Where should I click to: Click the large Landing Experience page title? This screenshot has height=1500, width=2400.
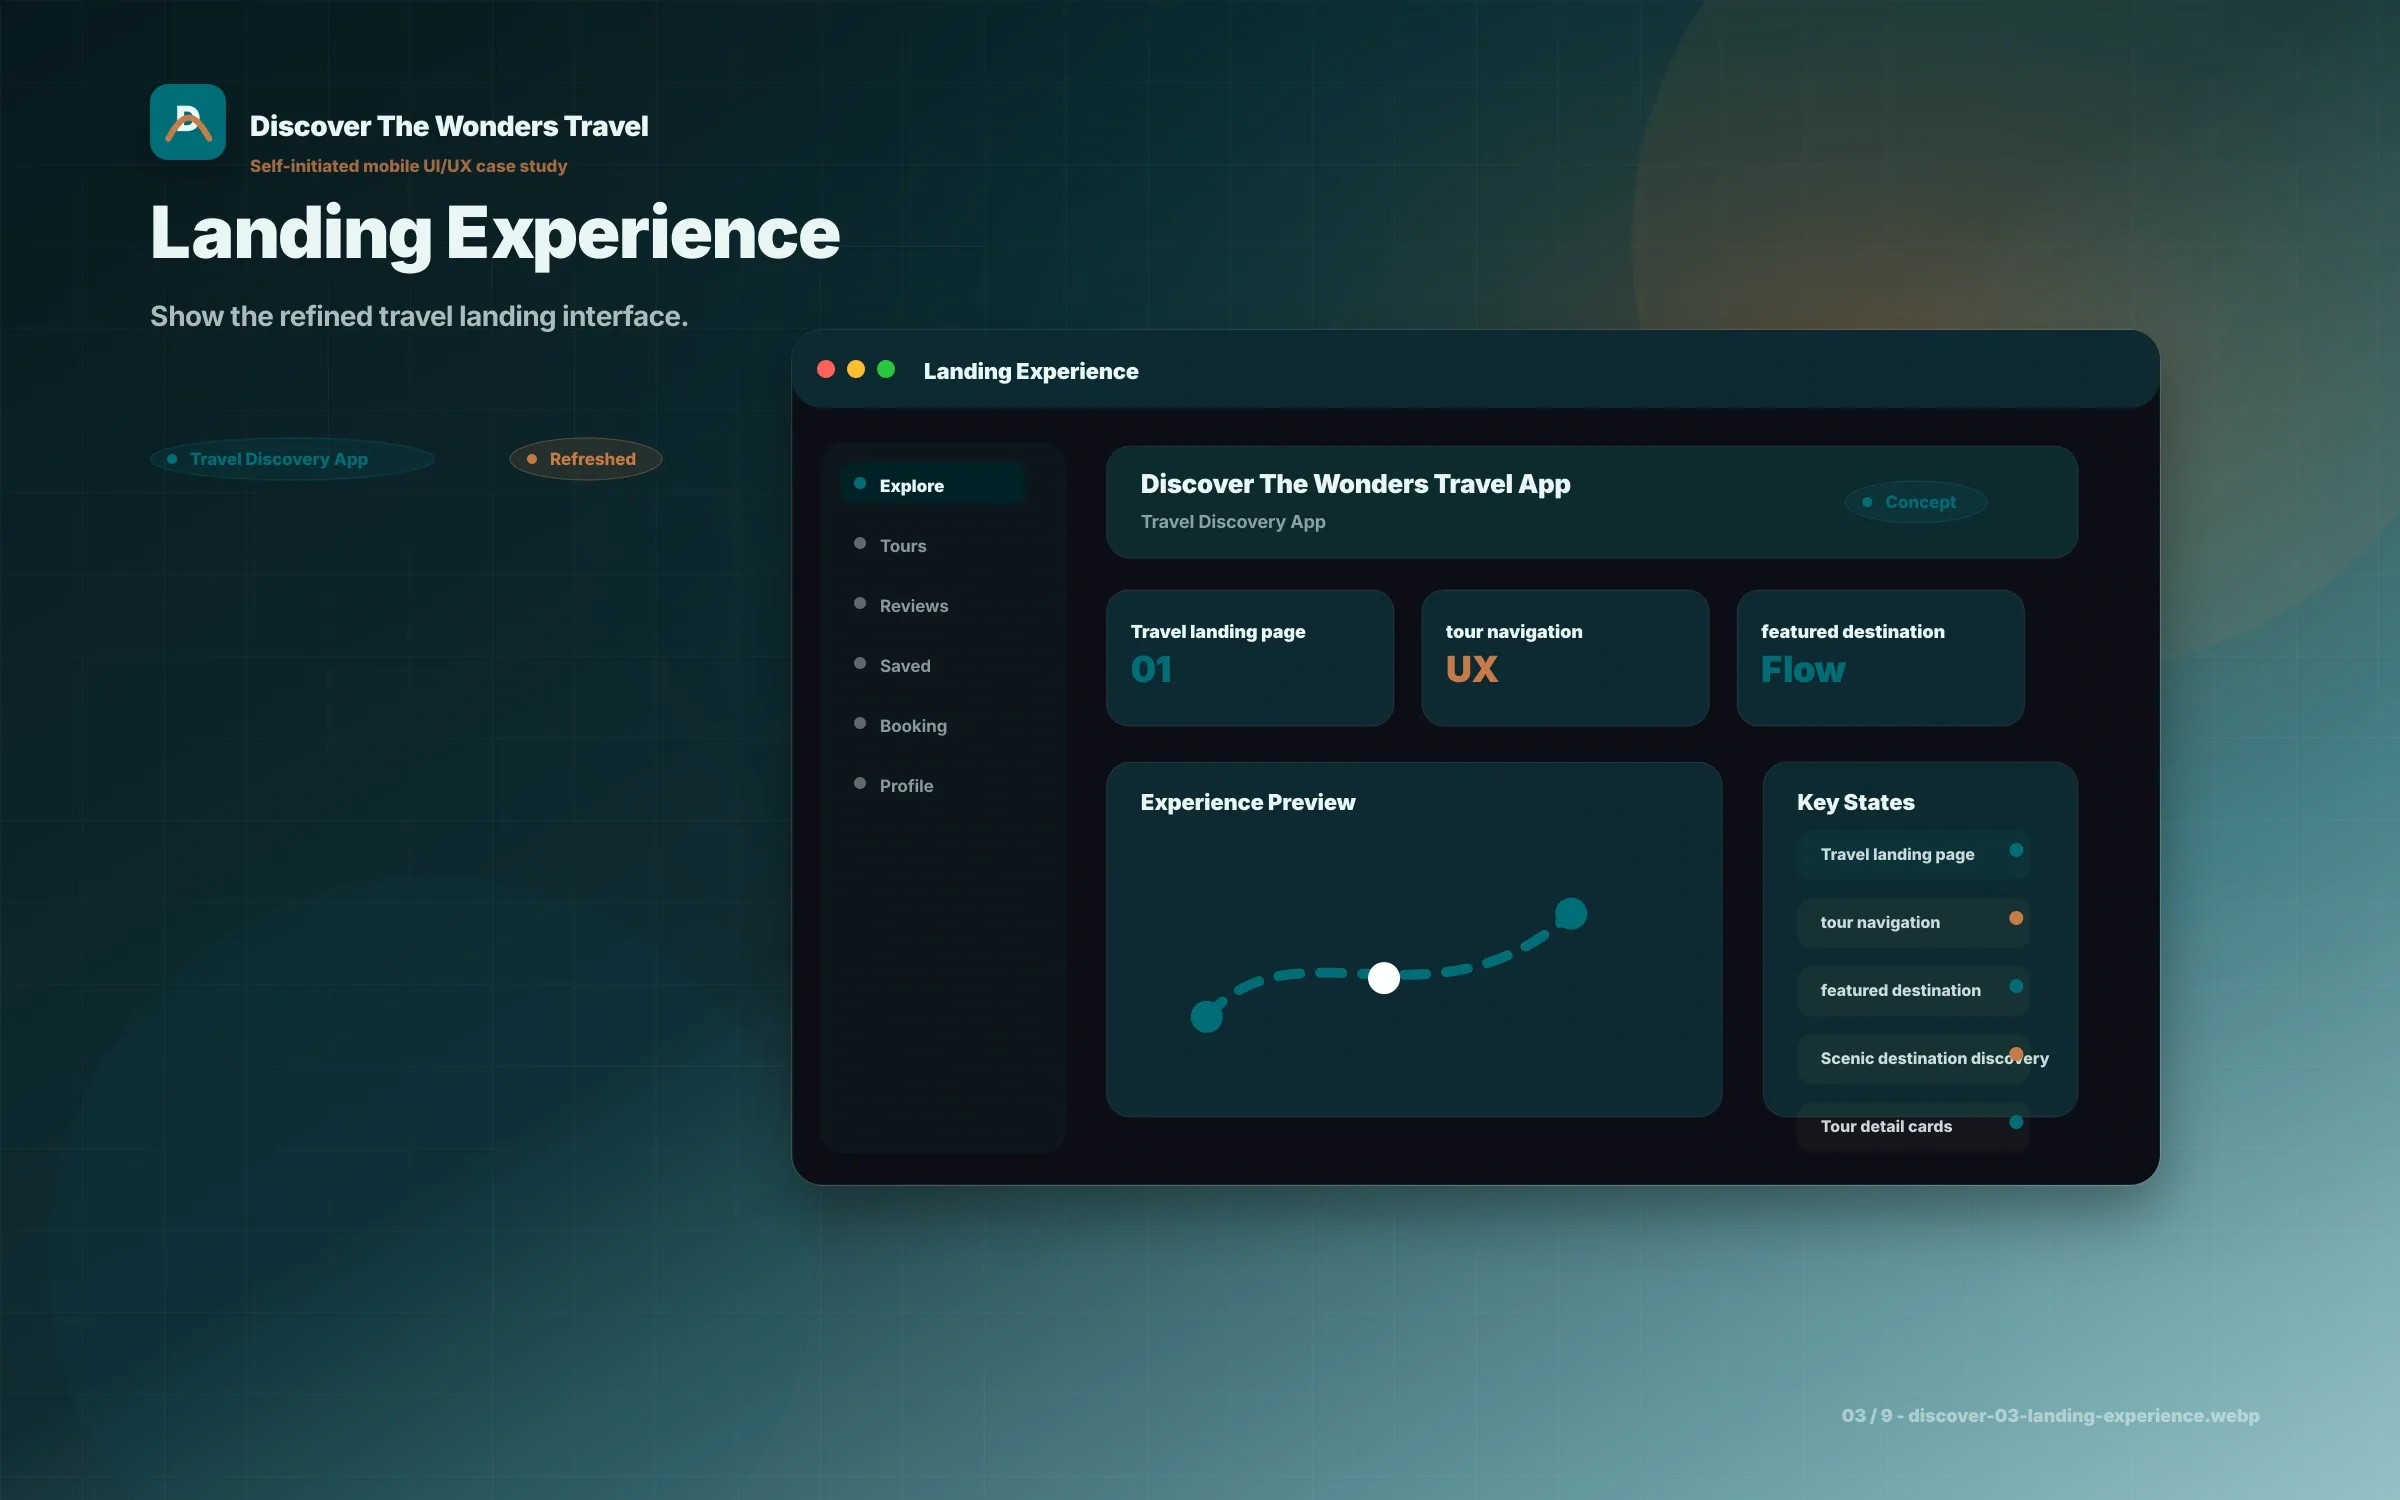click(495, 234)
